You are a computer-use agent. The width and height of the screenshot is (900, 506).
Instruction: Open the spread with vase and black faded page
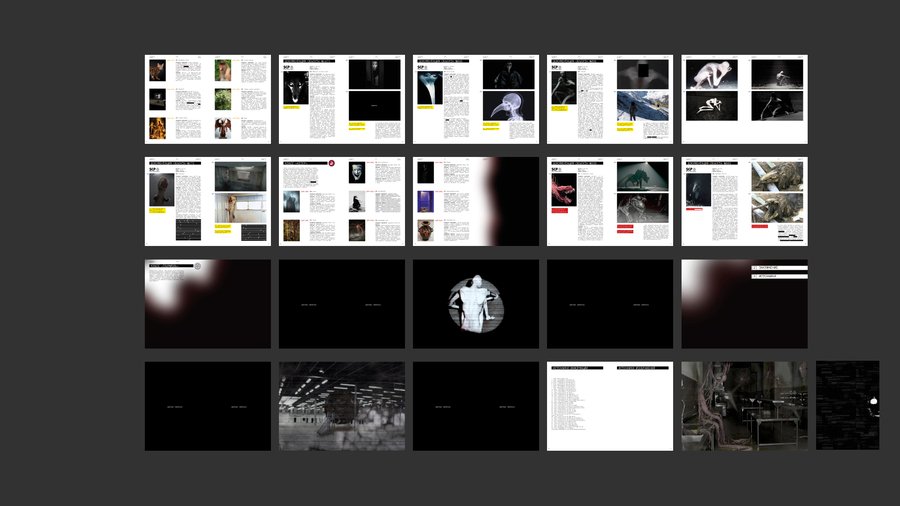click(476, 201)
